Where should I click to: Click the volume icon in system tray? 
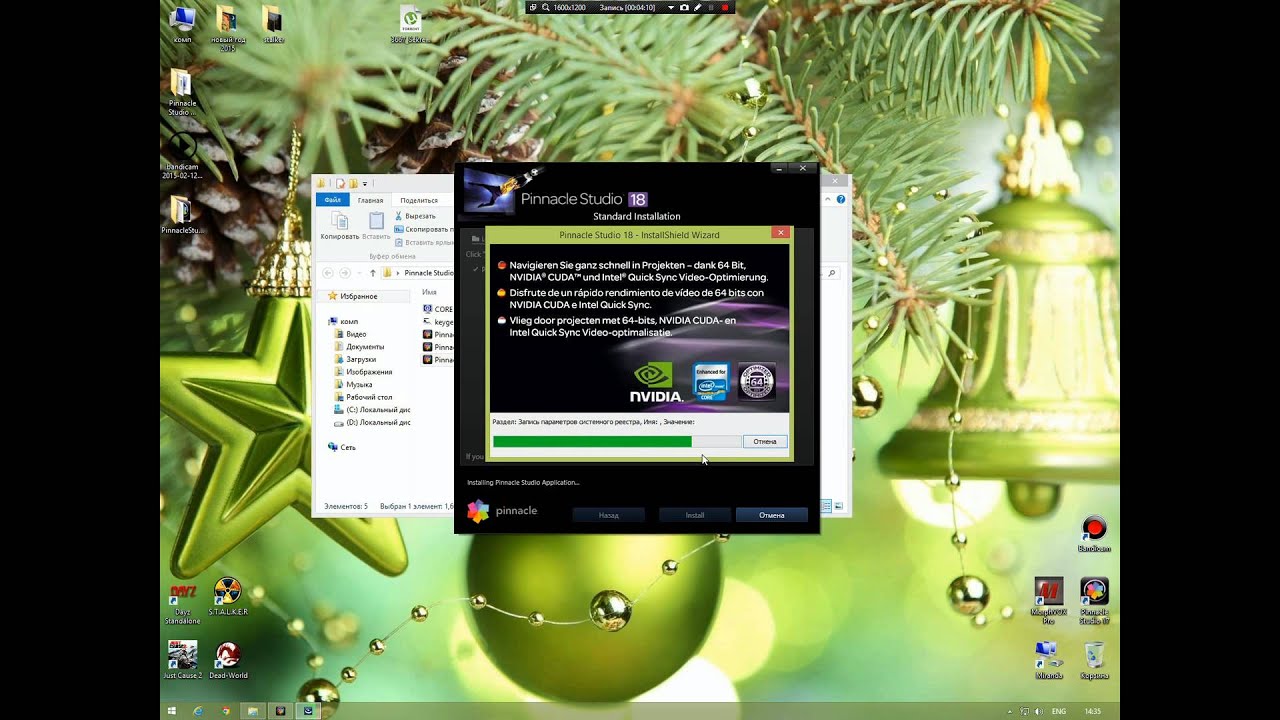[1037, 711]
